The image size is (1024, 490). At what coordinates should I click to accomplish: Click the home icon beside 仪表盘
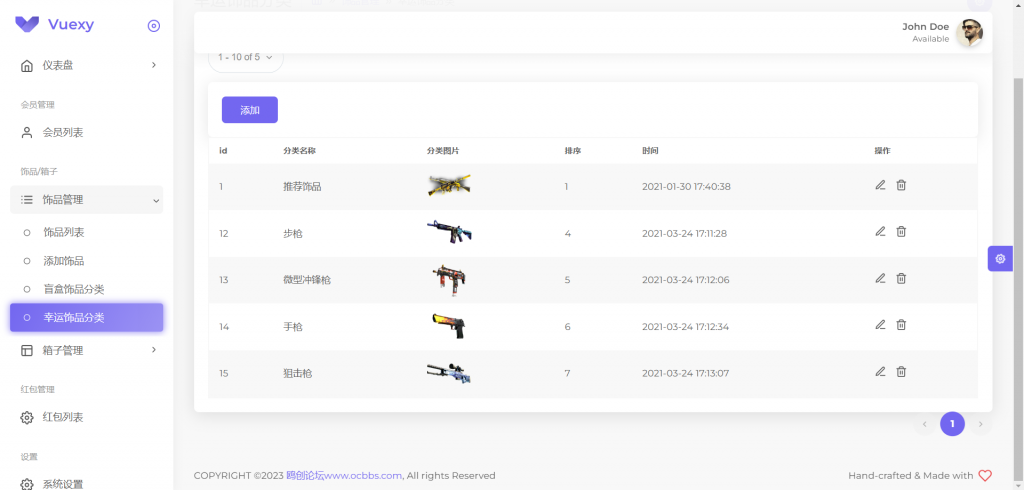[x=27, y=65]
